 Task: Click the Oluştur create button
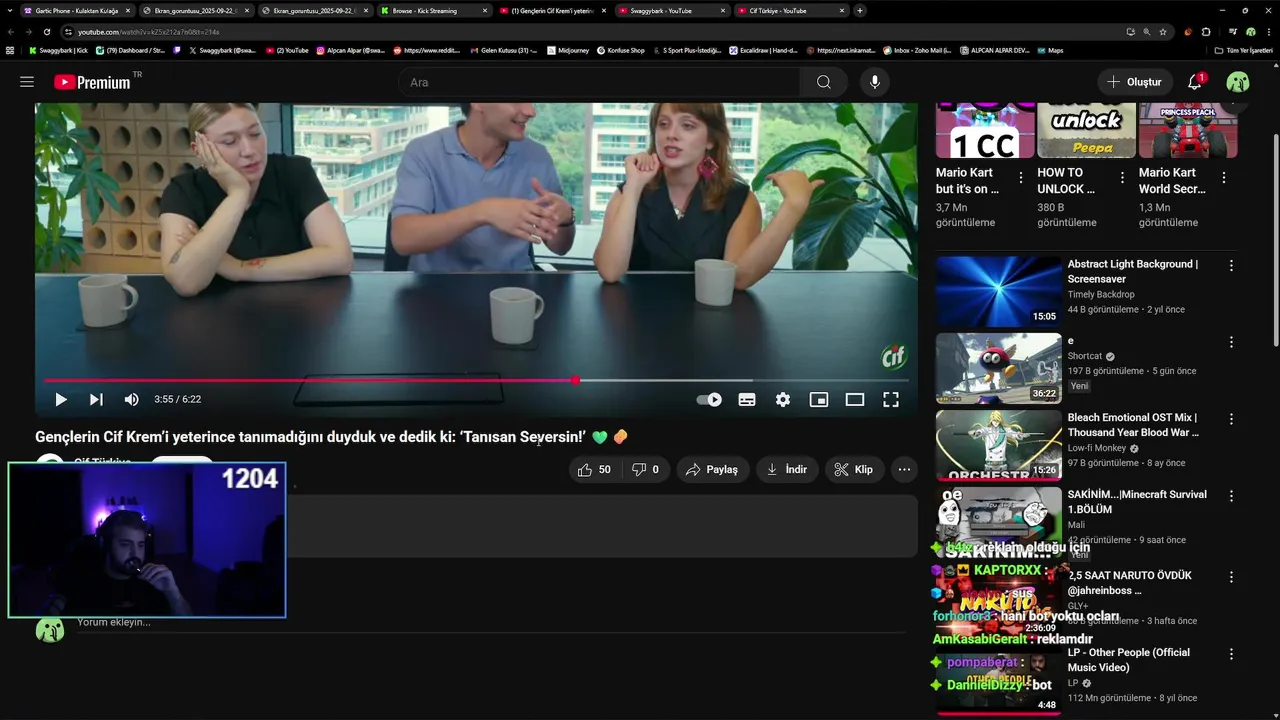[1135, 82]
